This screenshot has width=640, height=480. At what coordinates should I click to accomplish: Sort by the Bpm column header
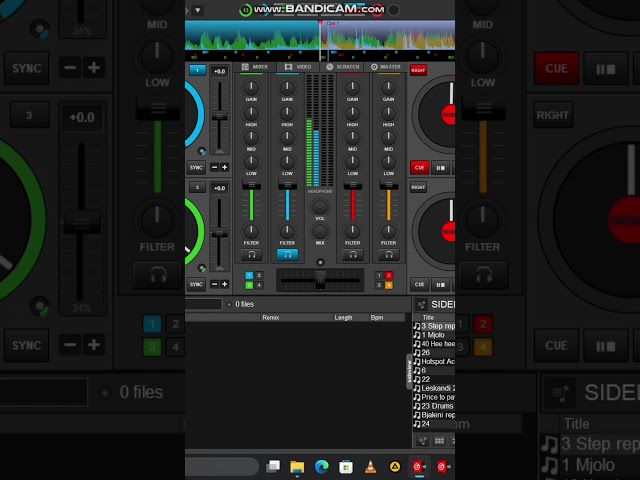click(x=377, y=318)
